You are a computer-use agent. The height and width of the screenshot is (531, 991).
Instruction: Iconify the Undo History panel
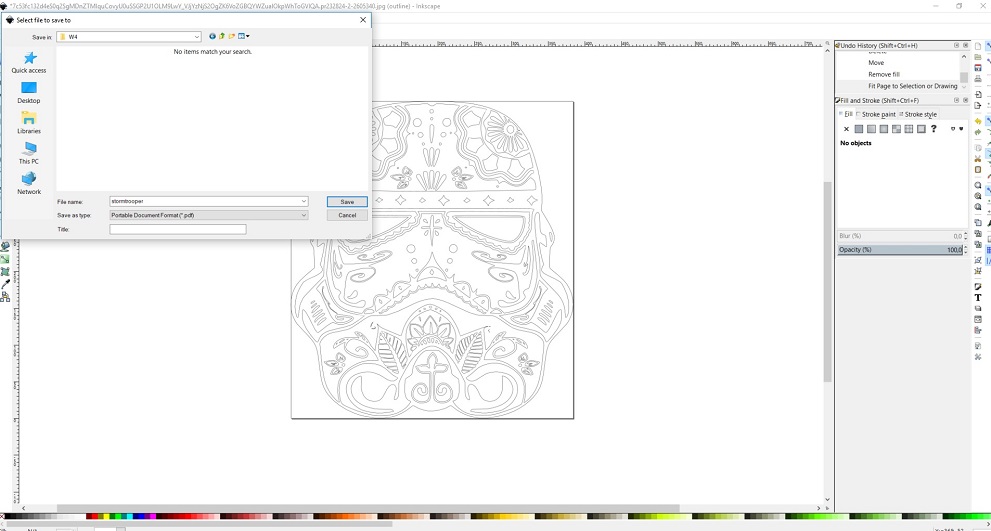(956, 46)
